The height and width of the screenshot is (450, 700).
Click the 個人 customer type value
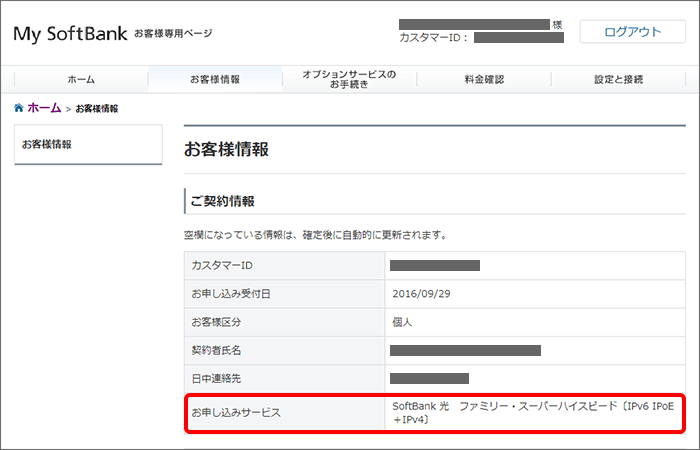pyautogui.click(x=402, y=322)
